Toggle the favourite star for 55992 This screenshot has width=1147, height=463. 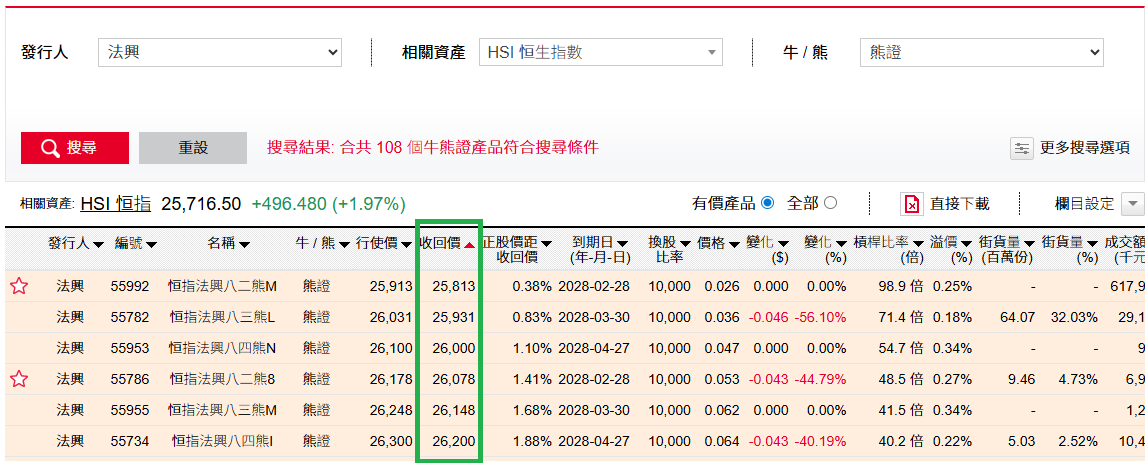19,286
